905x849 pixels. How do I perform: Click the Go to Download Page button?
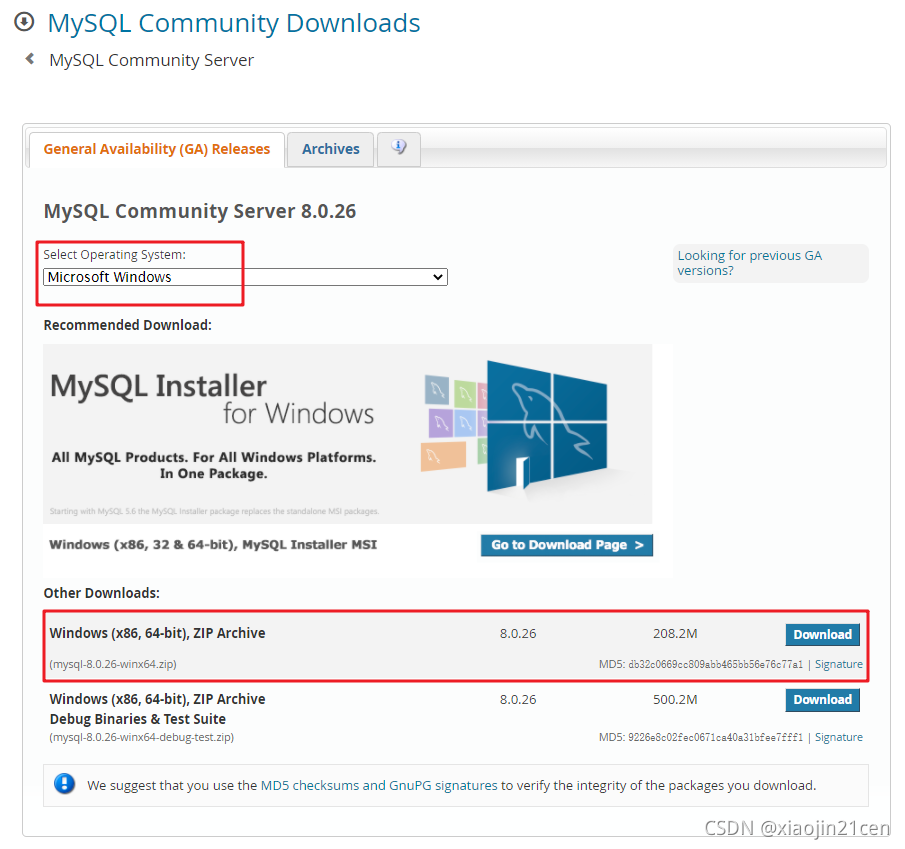pos(567,545)
